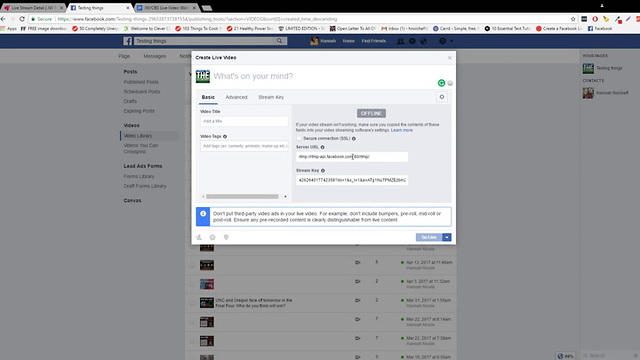This screenshot has width=640, height=360.
Task: Click the page profile image beside What's on your mind
Action: 203,76
